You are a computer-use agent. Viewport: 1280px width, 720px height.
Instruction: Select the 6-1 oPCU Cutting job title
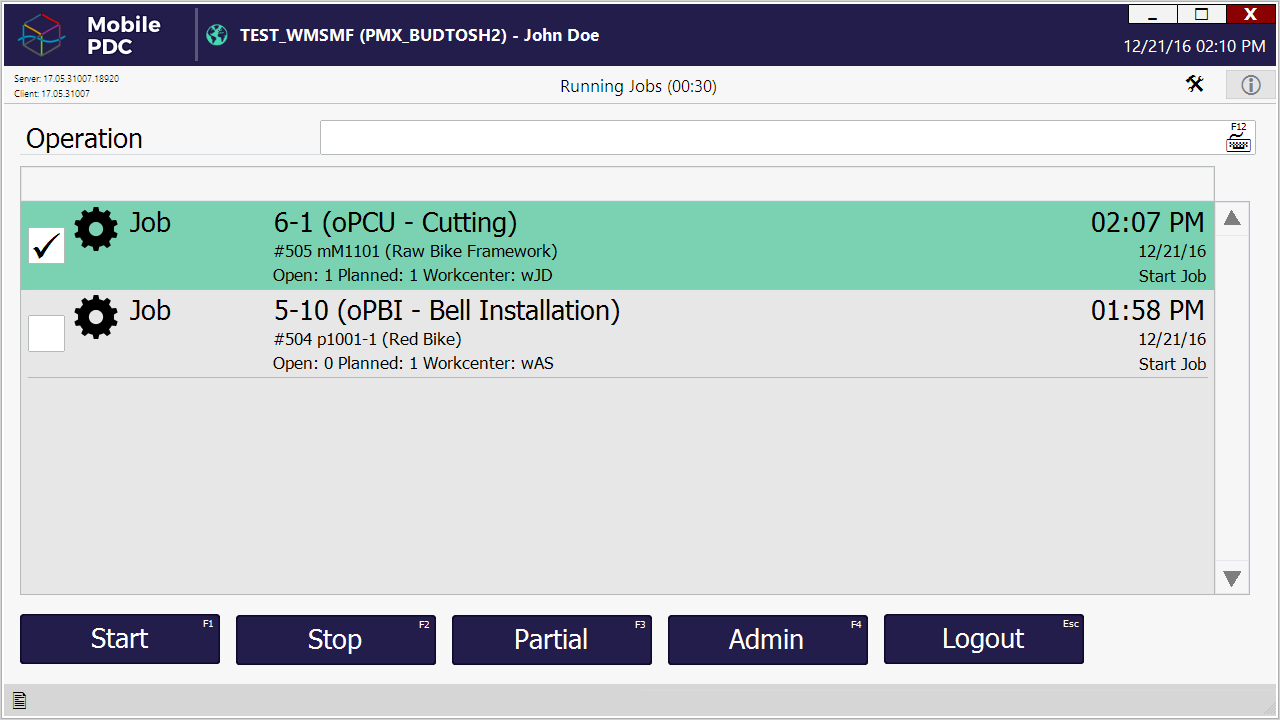[x=395, y=222]
